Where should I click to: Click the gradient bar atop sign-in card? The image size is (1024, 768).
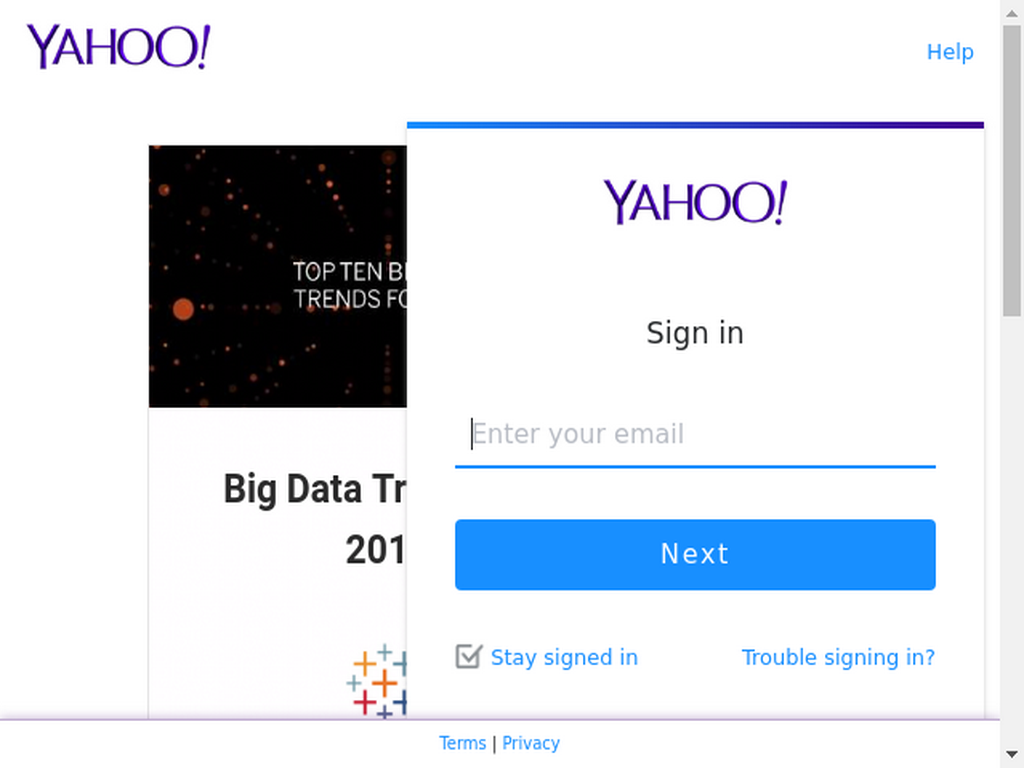[695, 125]
